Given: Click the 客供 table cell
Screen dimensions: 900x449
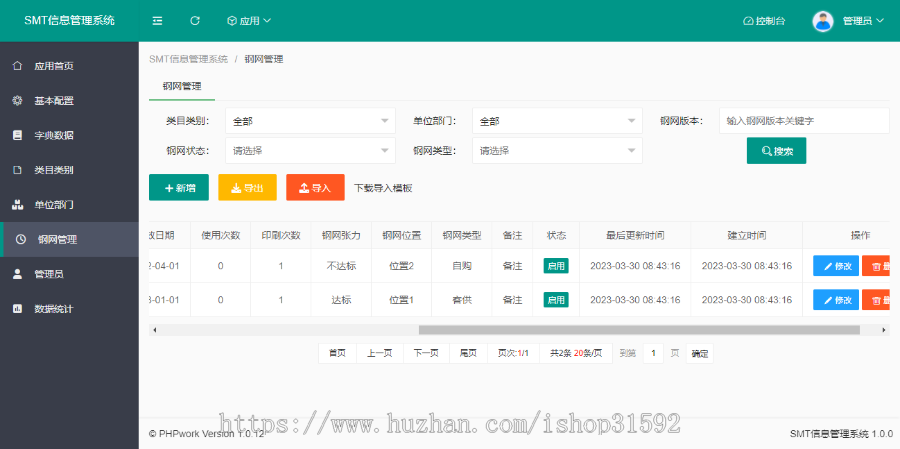Looking at the screenshot, I should 461,300.
